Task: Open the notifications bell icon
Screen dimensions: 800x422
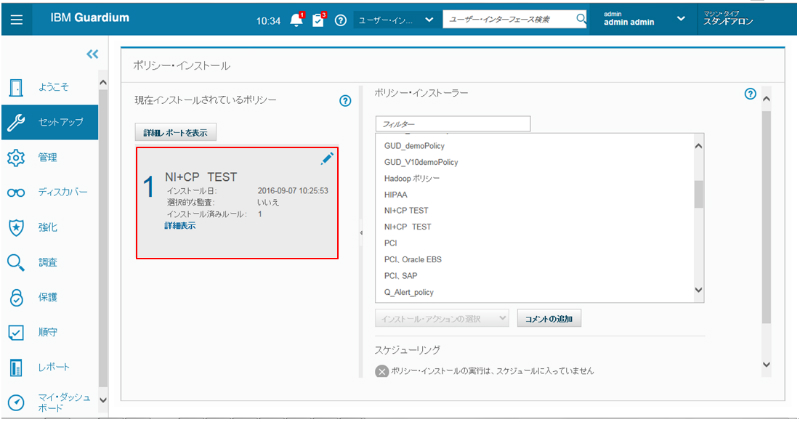Action: [296, 19]
